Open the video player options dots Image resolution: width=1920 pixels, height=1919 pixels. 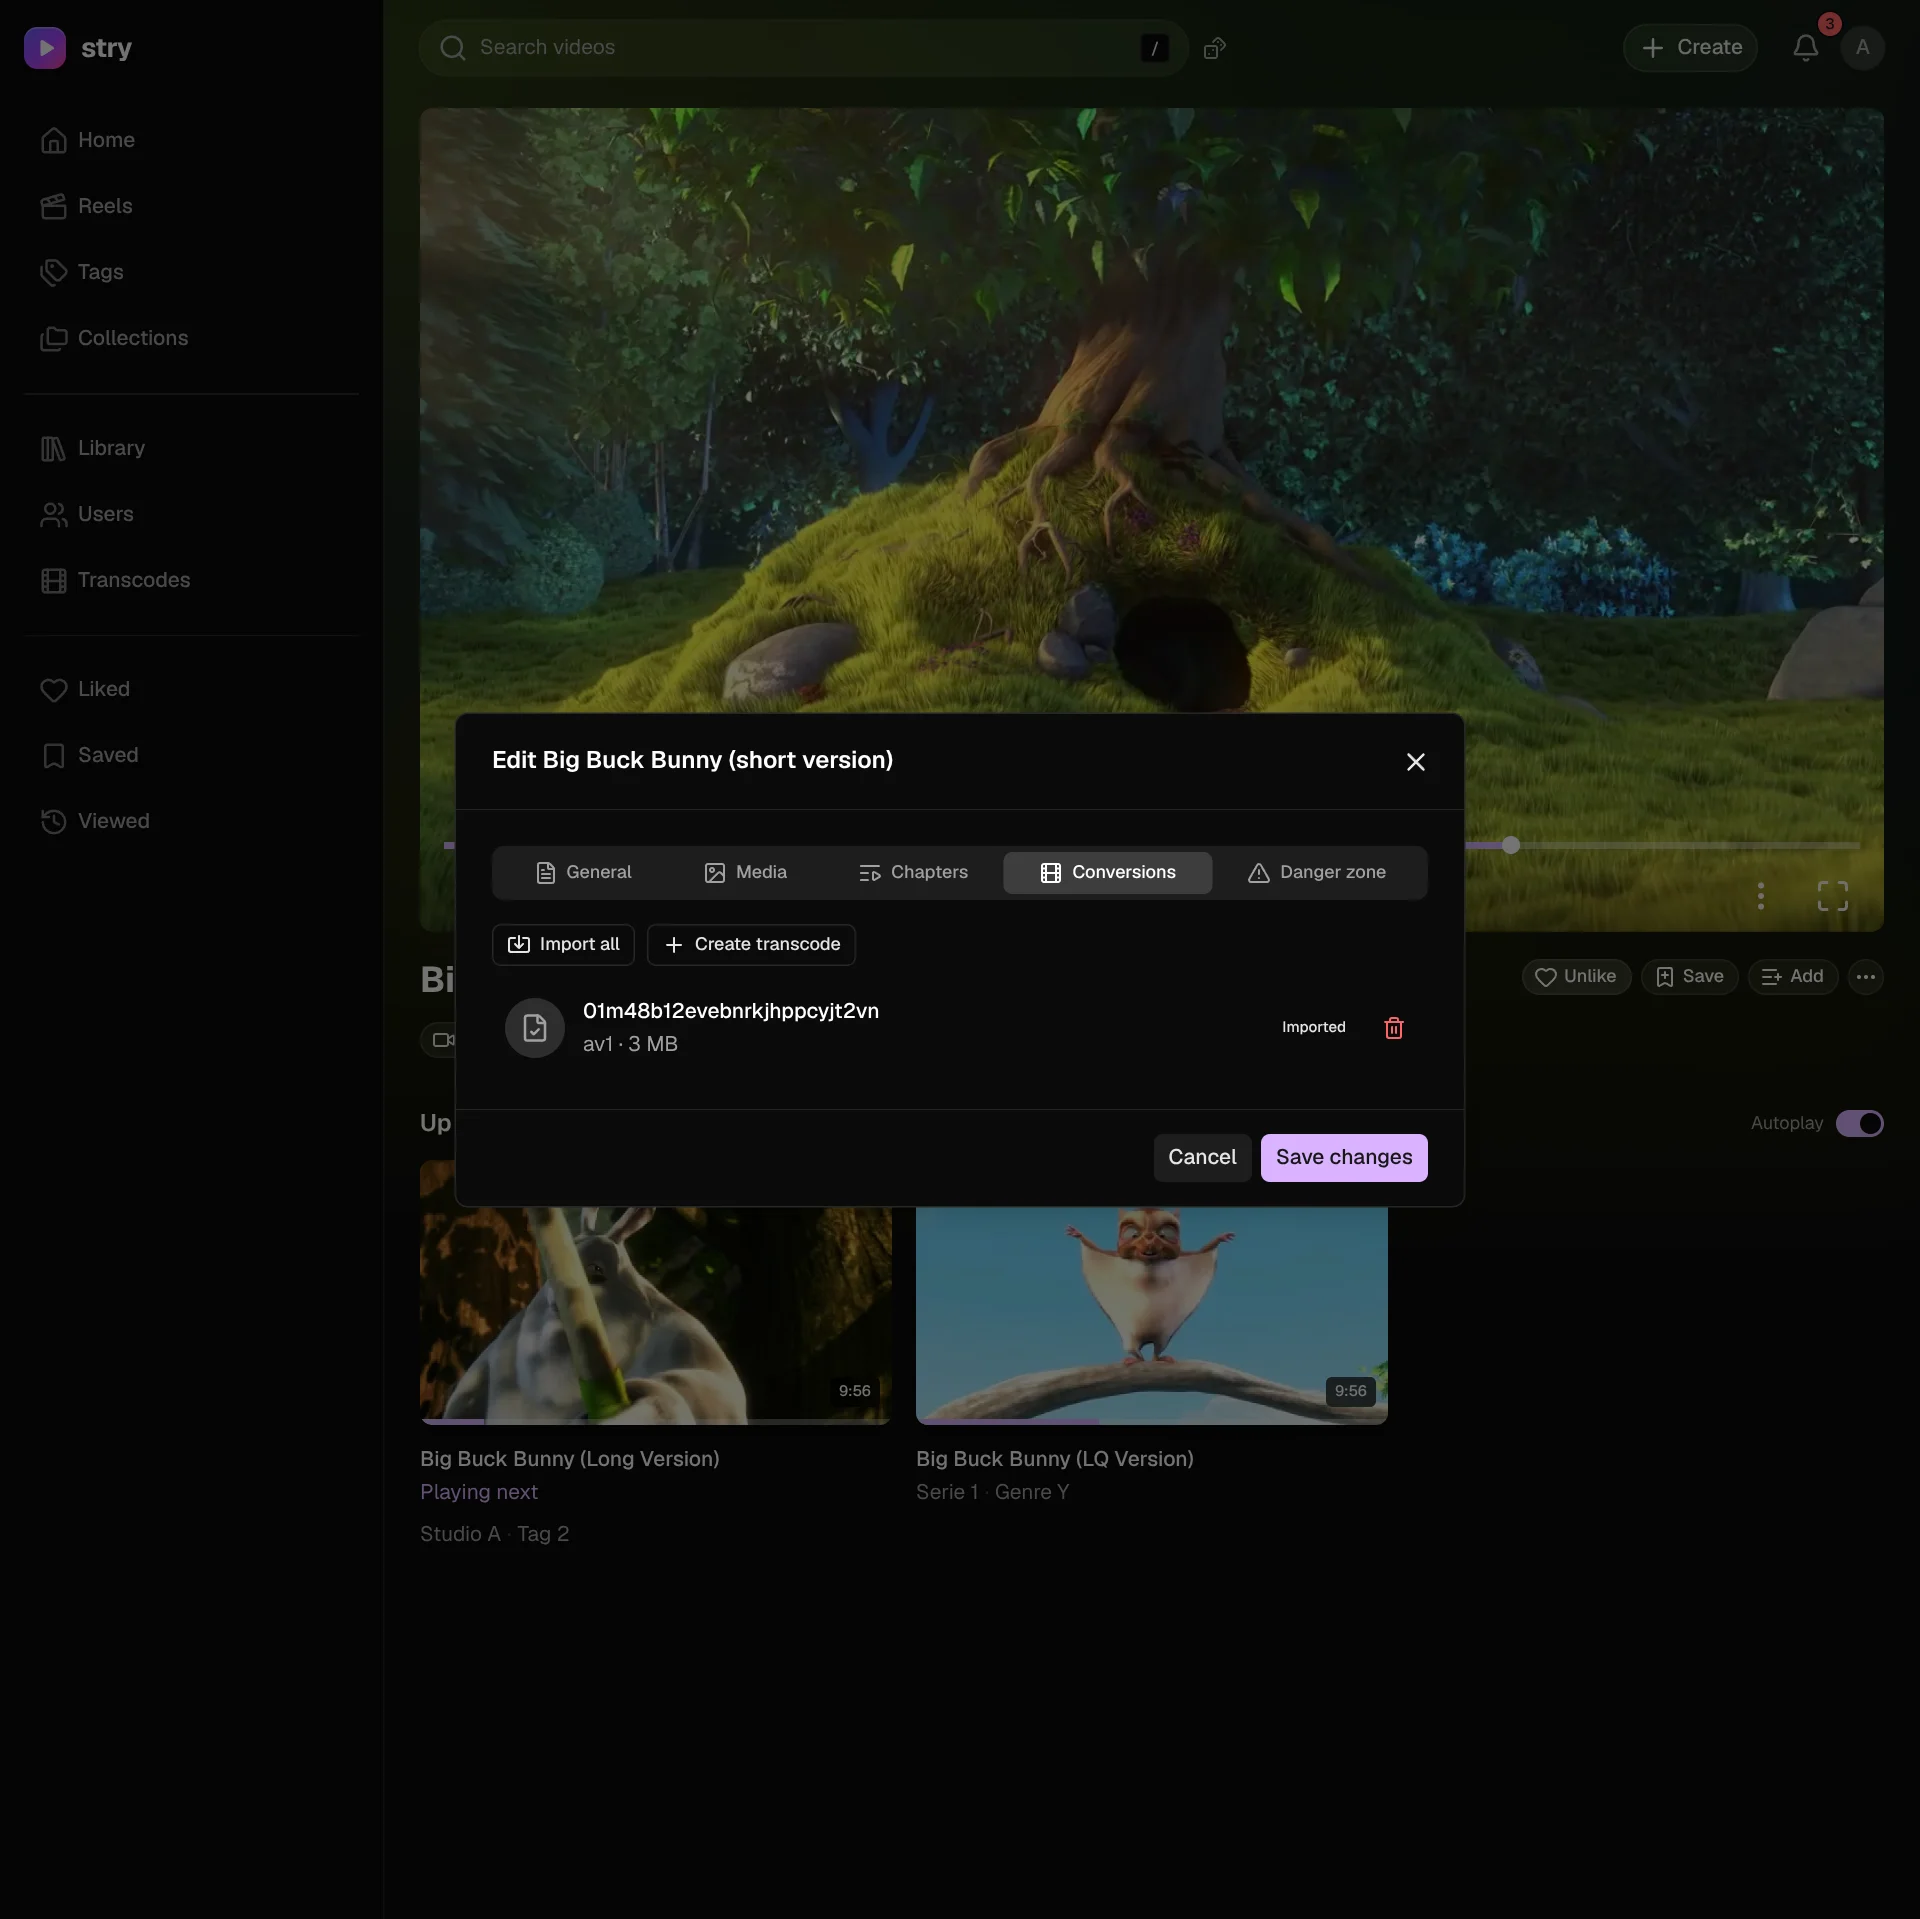[1760, 896]
